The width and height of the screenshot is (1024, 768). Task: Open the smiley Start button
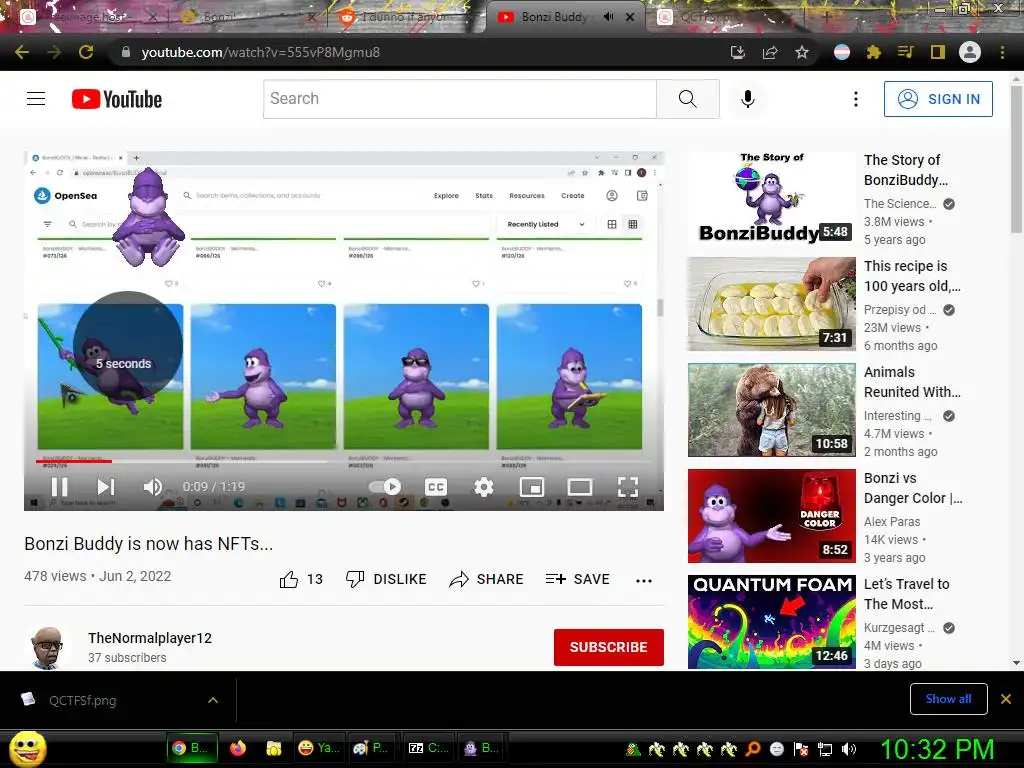(x=27, y=748)
